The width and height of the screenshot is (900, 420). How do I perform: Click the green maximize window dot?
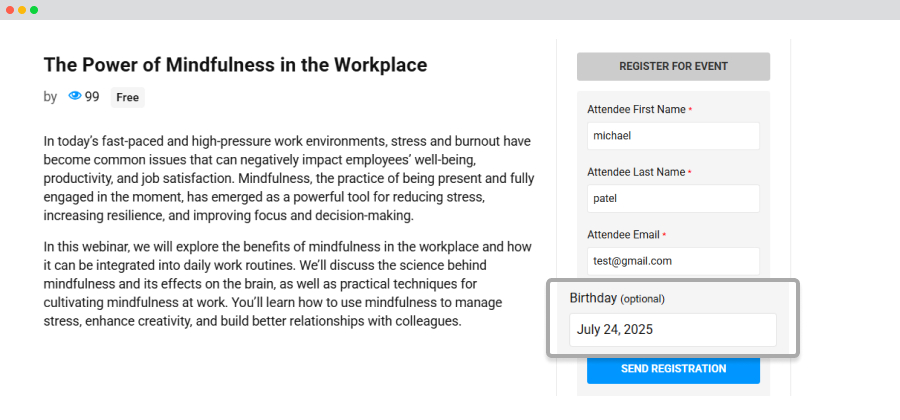click(34, 10)
